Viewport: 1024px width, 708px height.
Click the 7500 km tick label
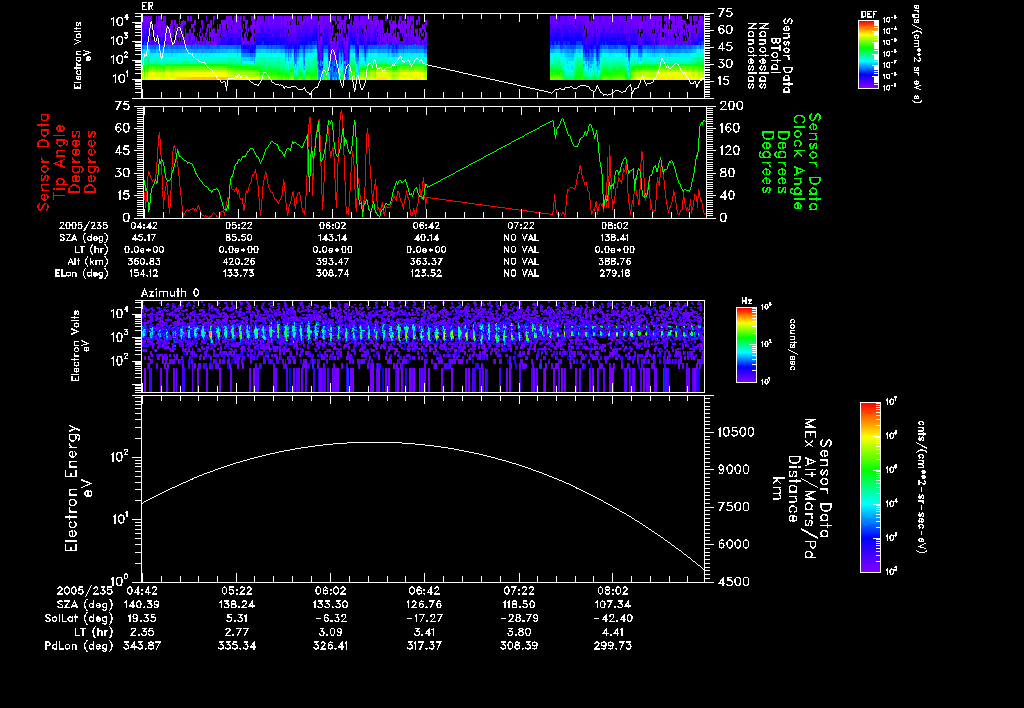coord(735,507)
